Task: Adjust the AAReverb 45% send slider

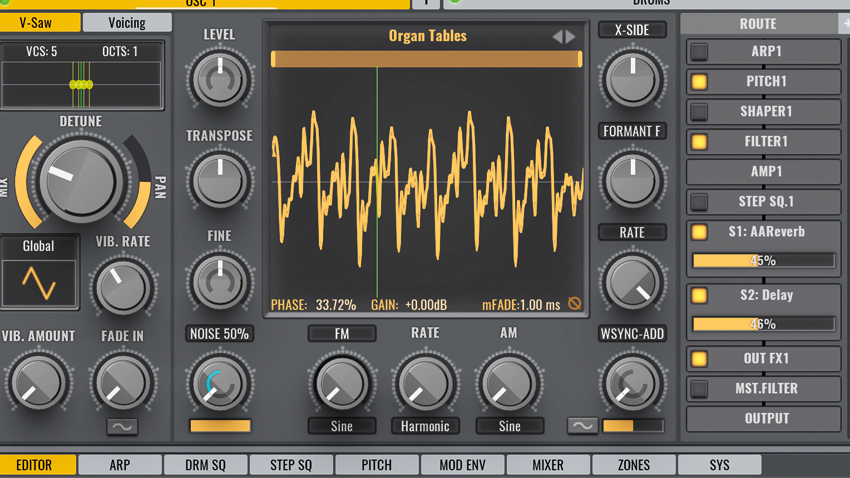Action: click(764, 261)
